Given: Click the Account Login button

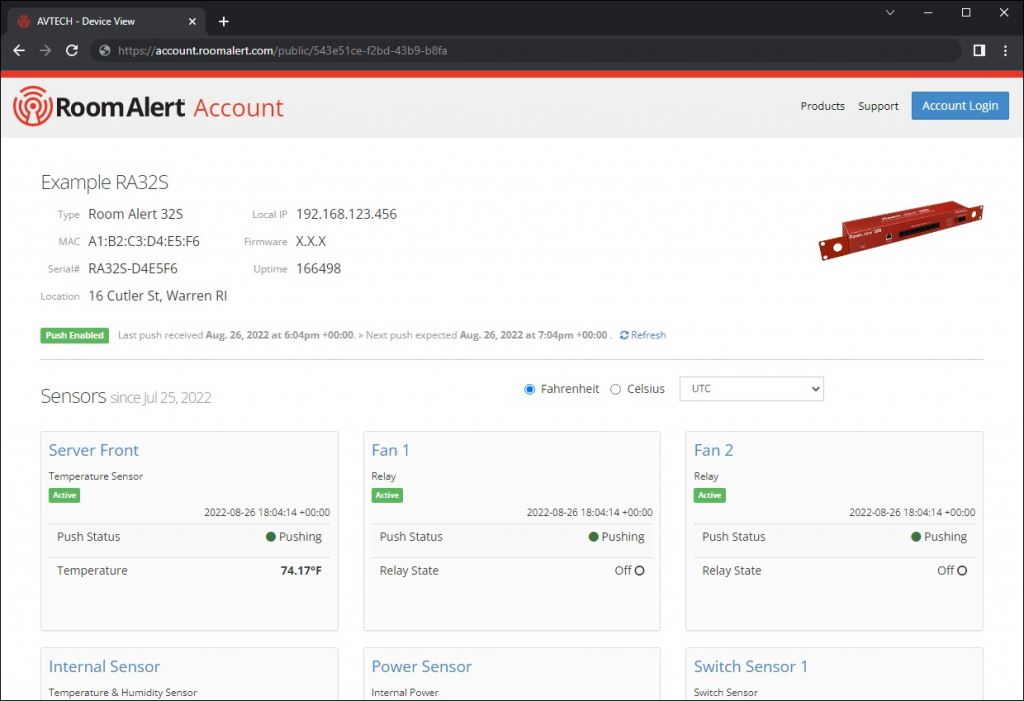Looking at the screenshot, I should (959, 105).
